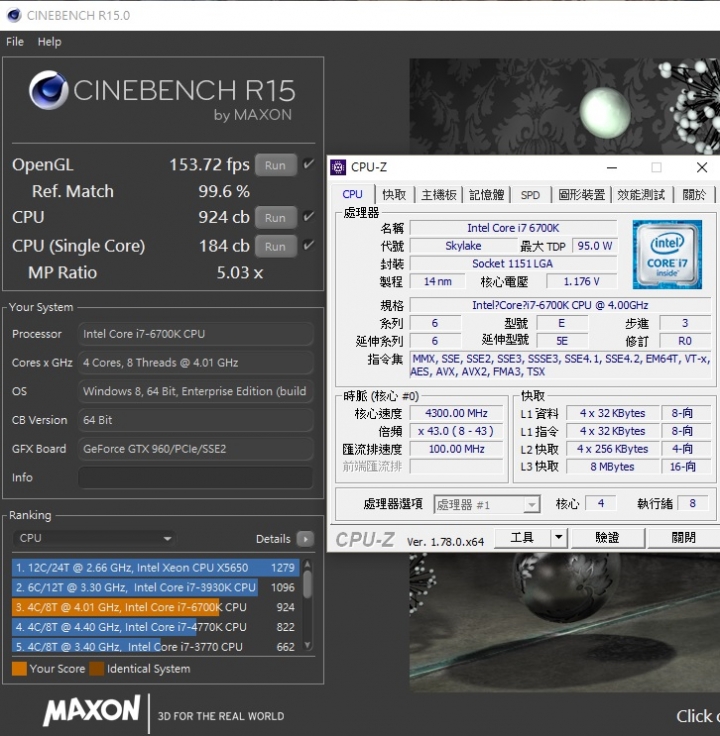
Task: Click the Your Score orange swatch
Action: click(x=19, y=668)
